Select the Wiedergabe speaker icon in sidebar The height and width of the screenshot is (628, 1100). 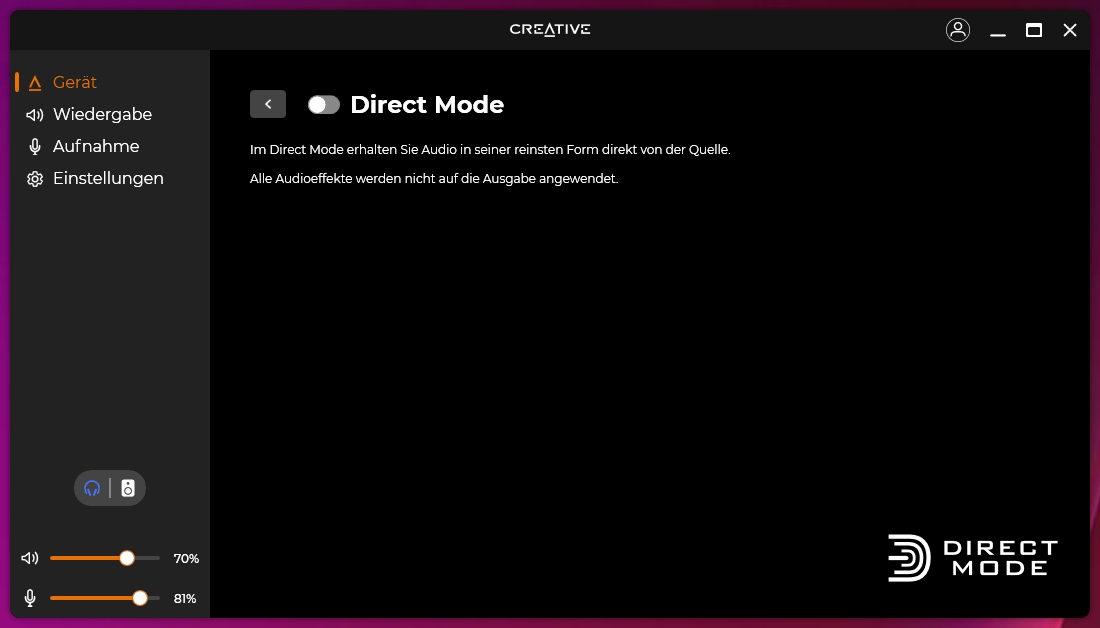pyautogui.click(x=33, y=114)
